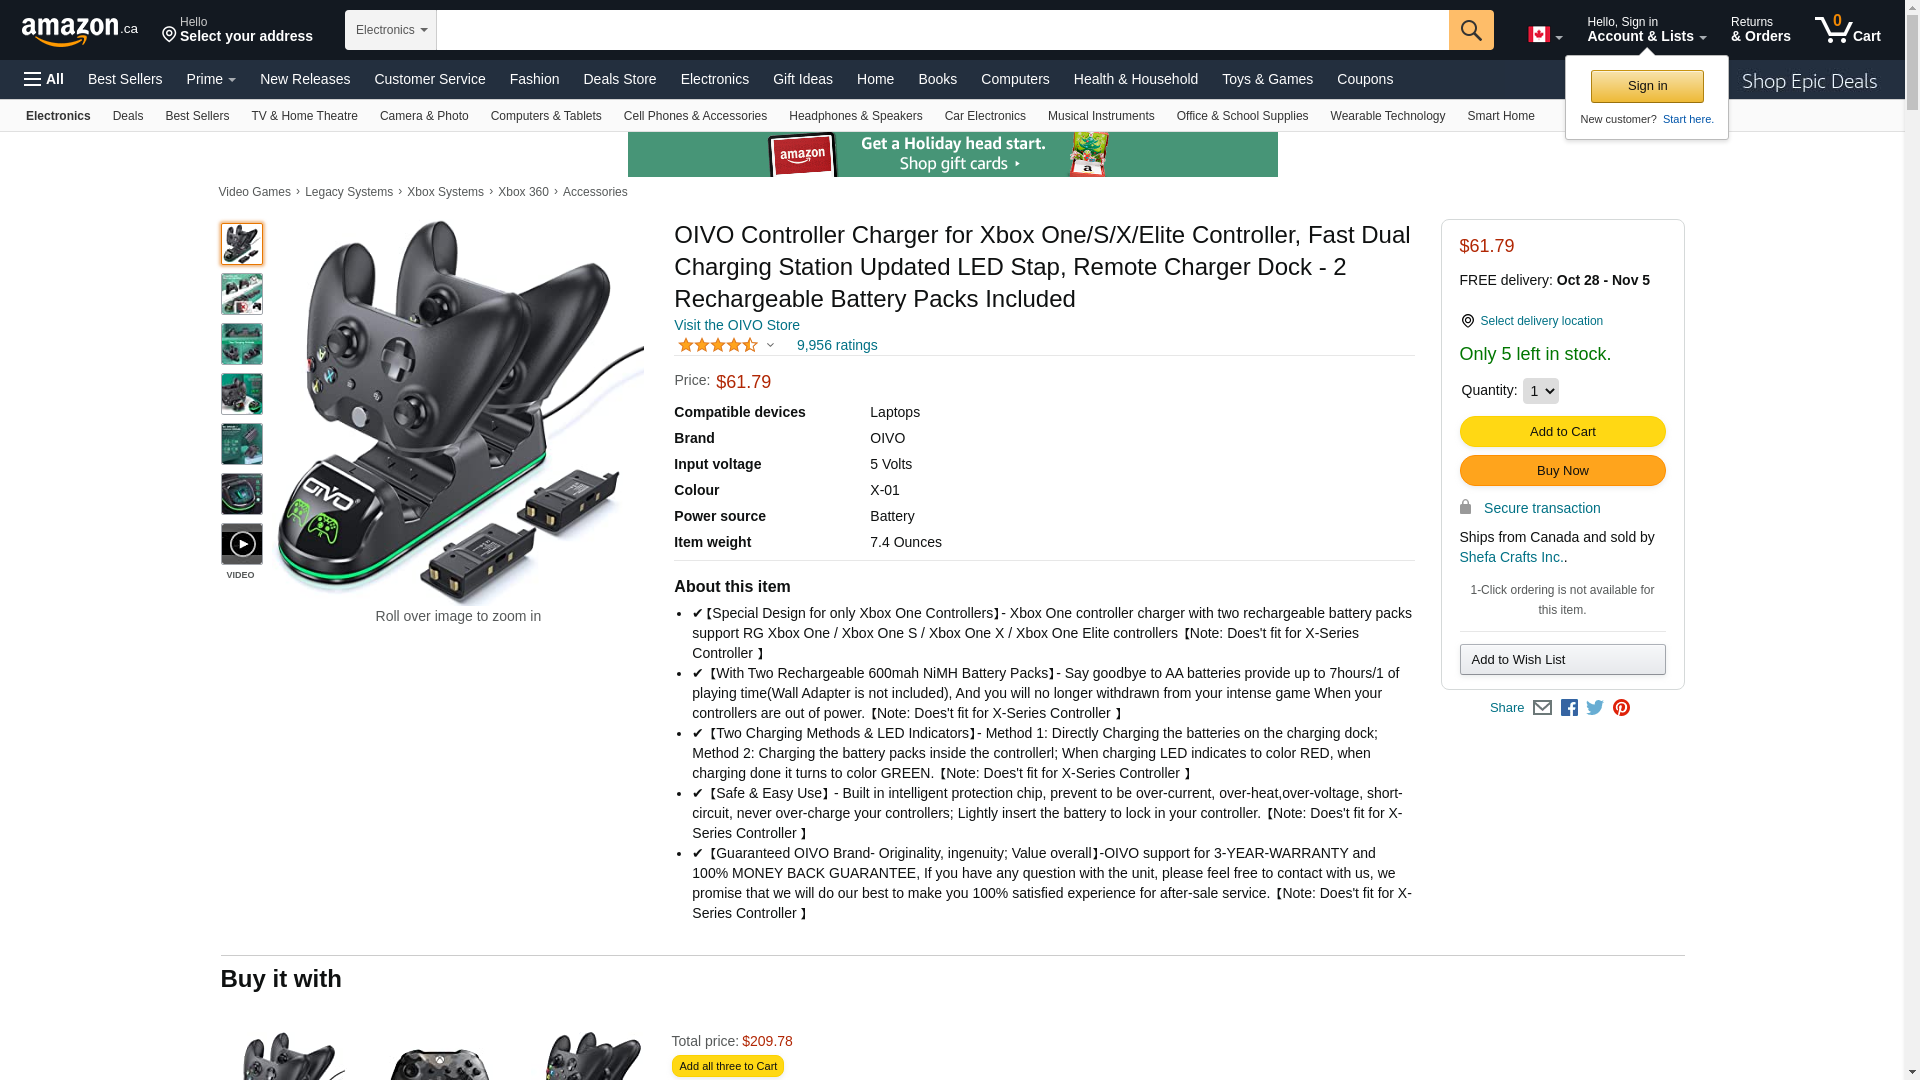
Task: Select Headphones & Speakers category tab
Action: 855,116
